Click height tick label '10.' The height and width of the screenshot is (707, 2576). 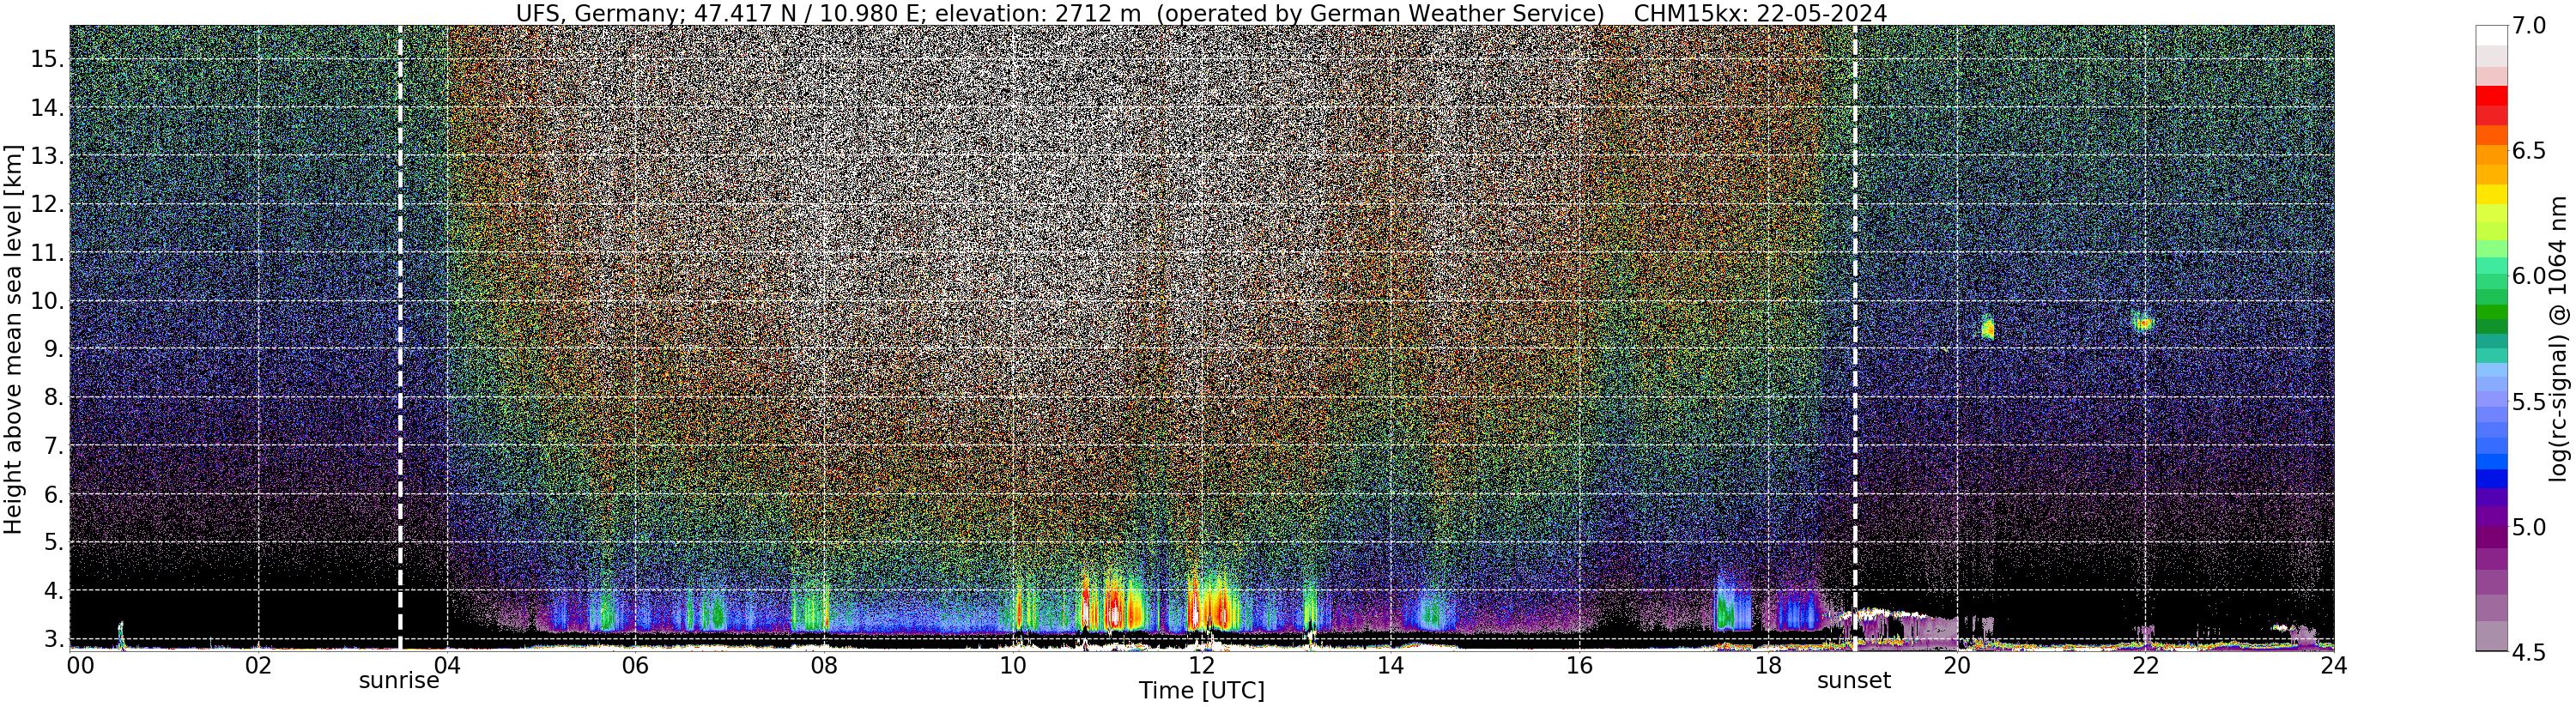46,301
